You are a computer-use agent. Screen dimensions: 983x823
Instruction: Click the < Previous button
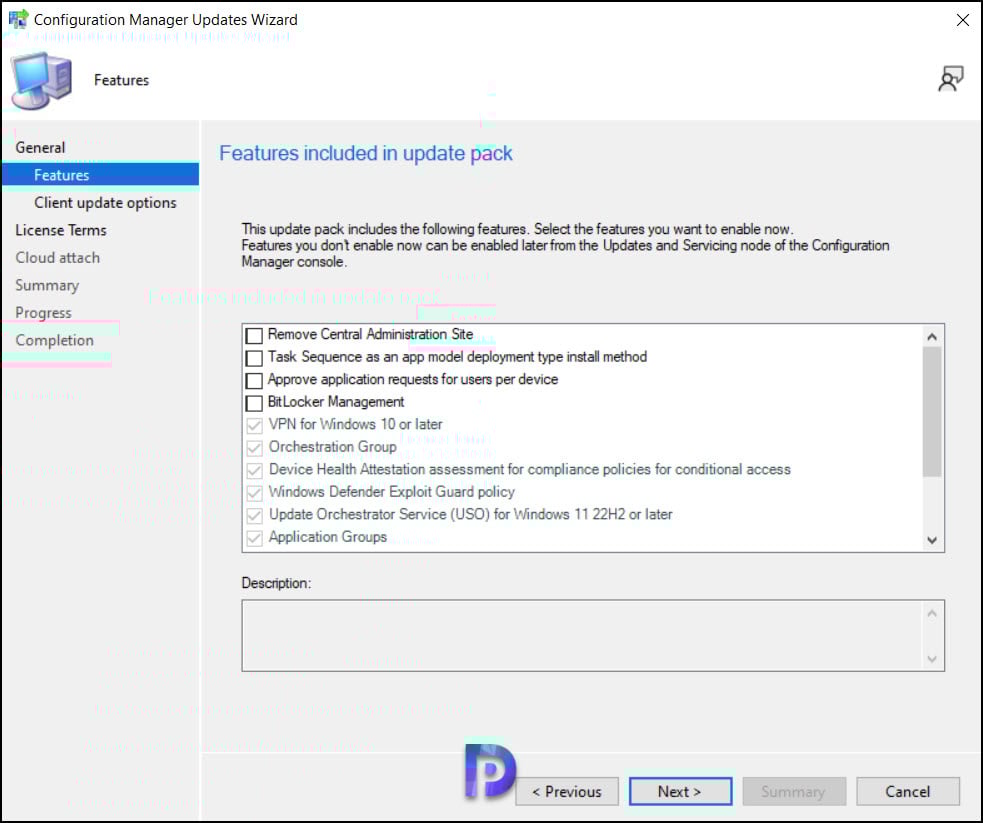tap(567, 792)
